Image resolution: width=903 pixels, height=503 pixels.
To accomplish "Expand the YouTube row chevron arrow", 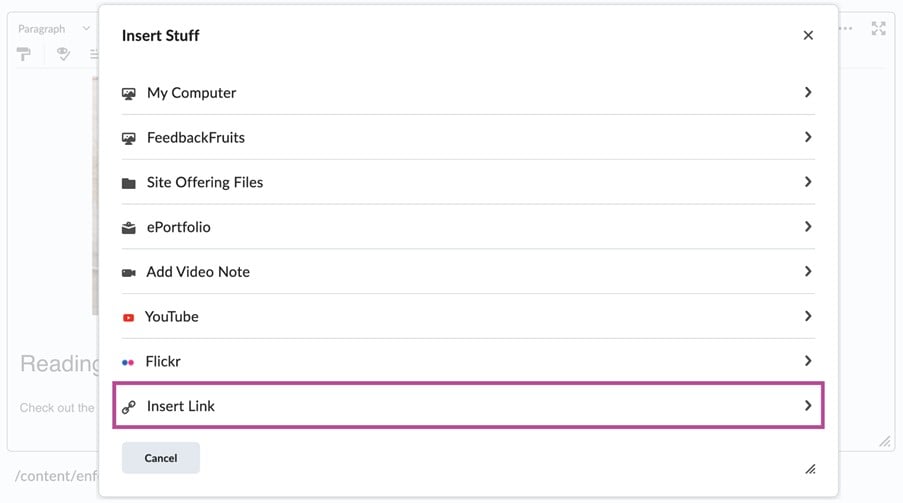I will tap(808, 316).
